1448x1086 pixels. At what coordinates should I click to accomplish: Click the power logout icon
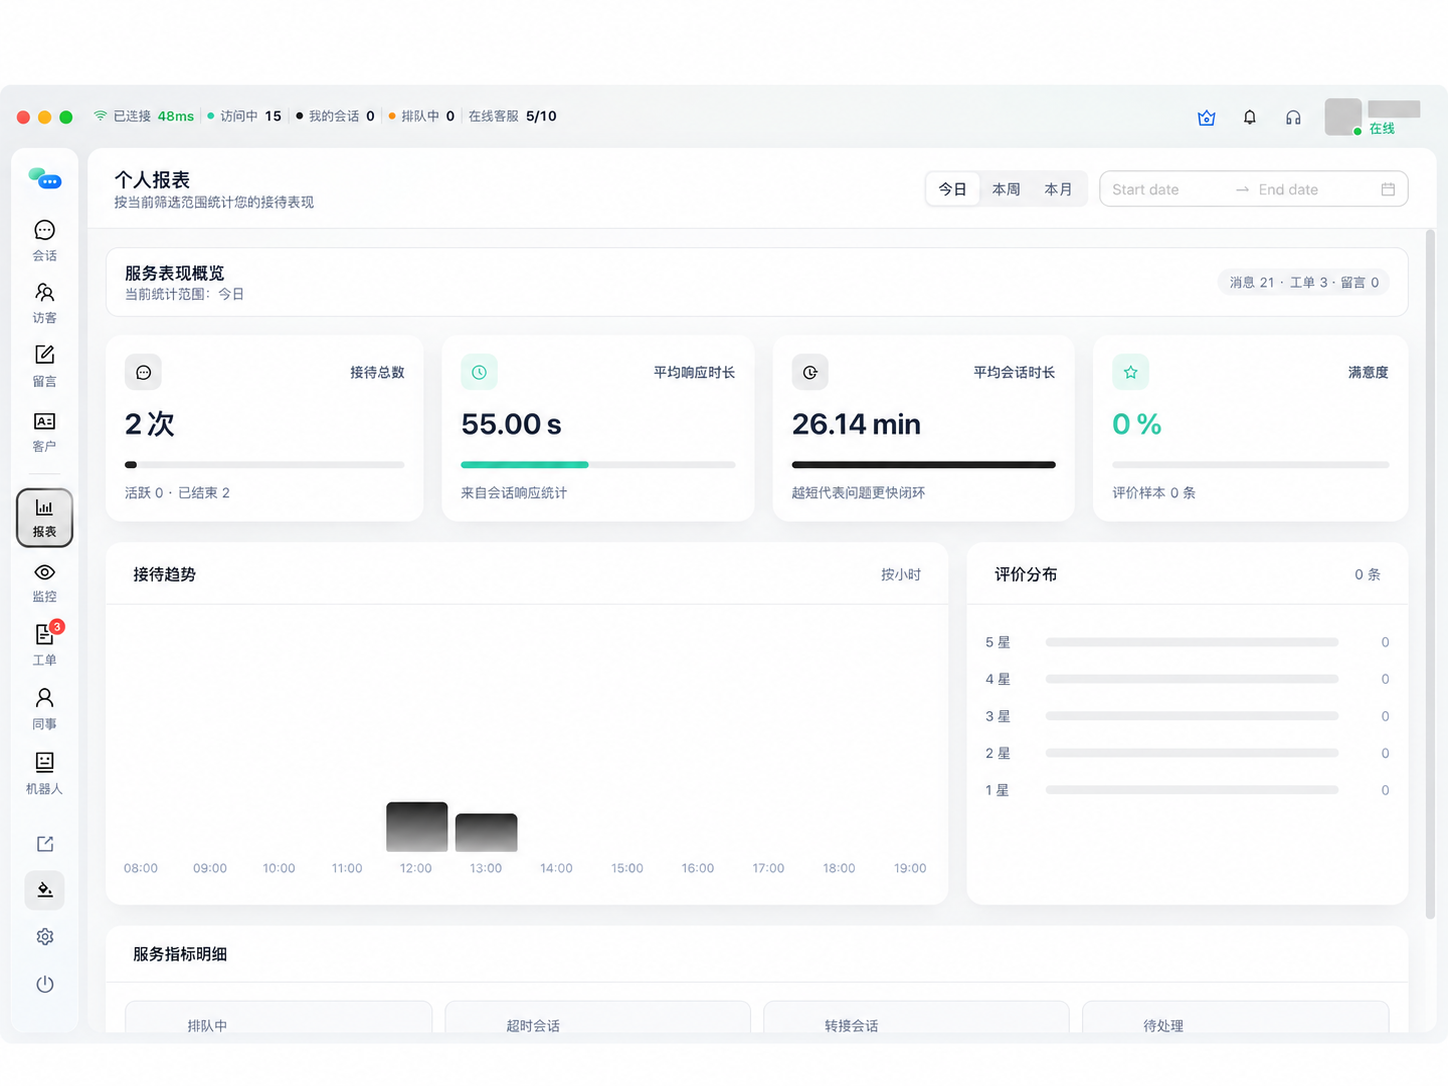pyautogui.click(x=45, y=984)
